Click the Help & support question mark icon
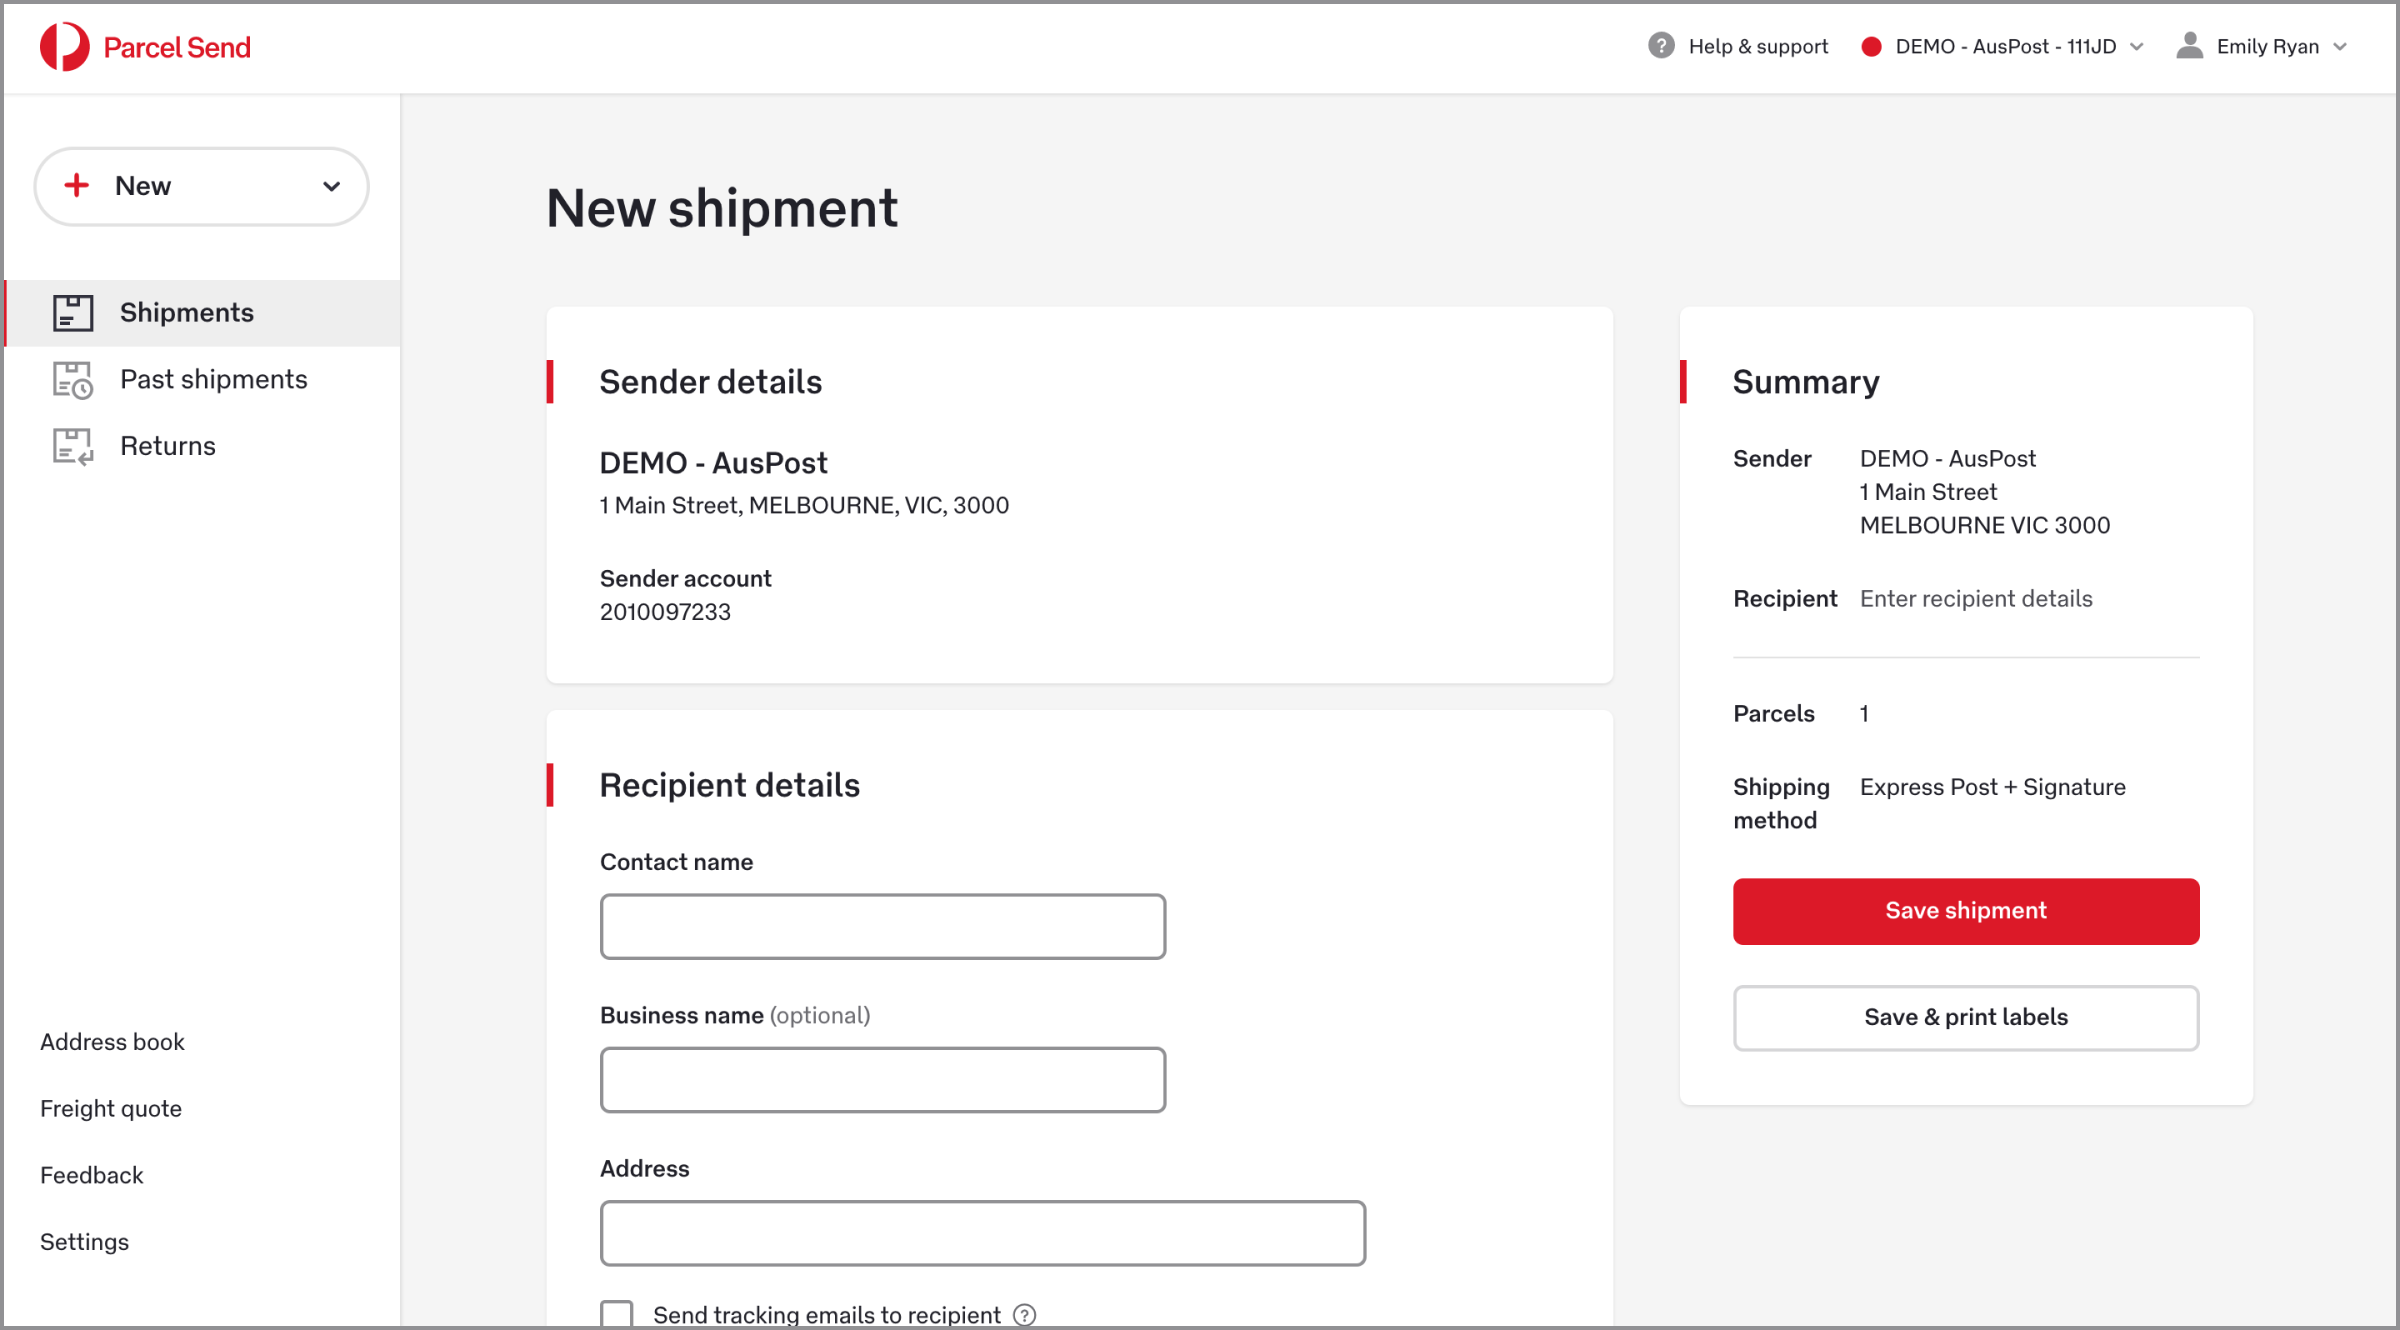The height and width of the screenshot is (1330, 2400). (x=1661, y=46)
